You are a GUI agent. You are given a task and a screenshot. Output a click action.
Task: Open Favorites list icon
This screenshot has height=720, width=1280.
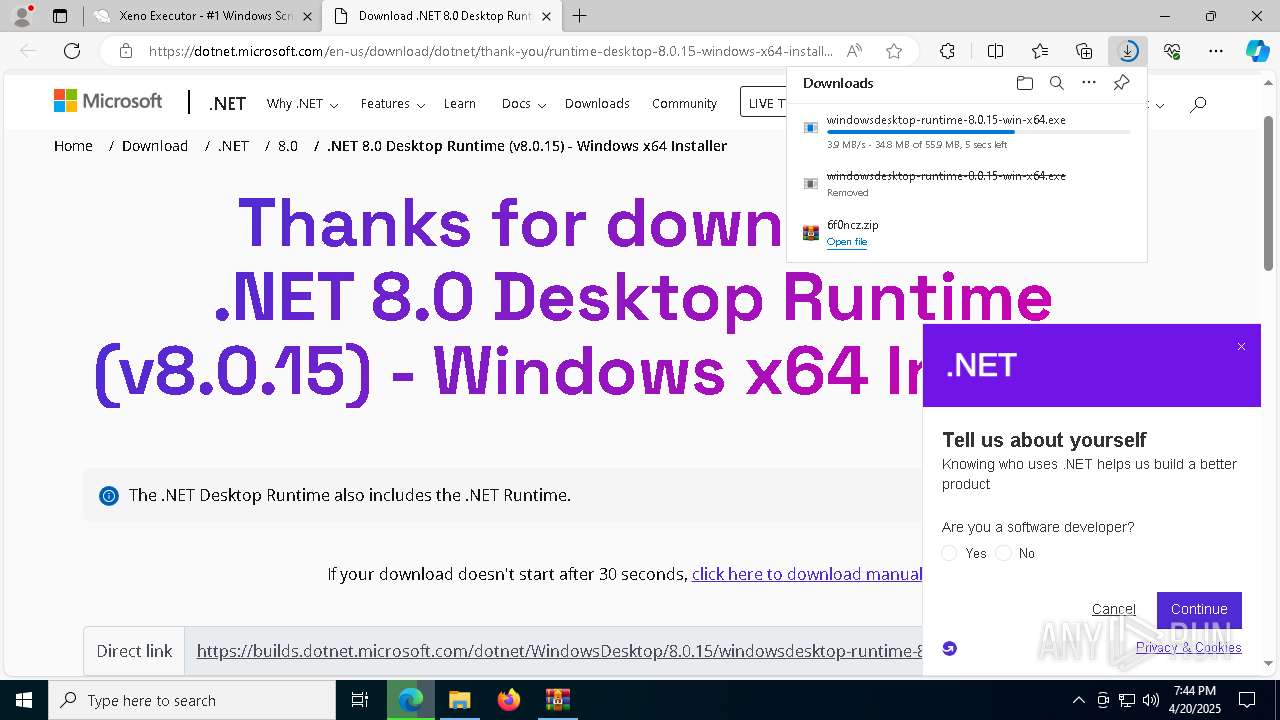tap(1040, 51)
